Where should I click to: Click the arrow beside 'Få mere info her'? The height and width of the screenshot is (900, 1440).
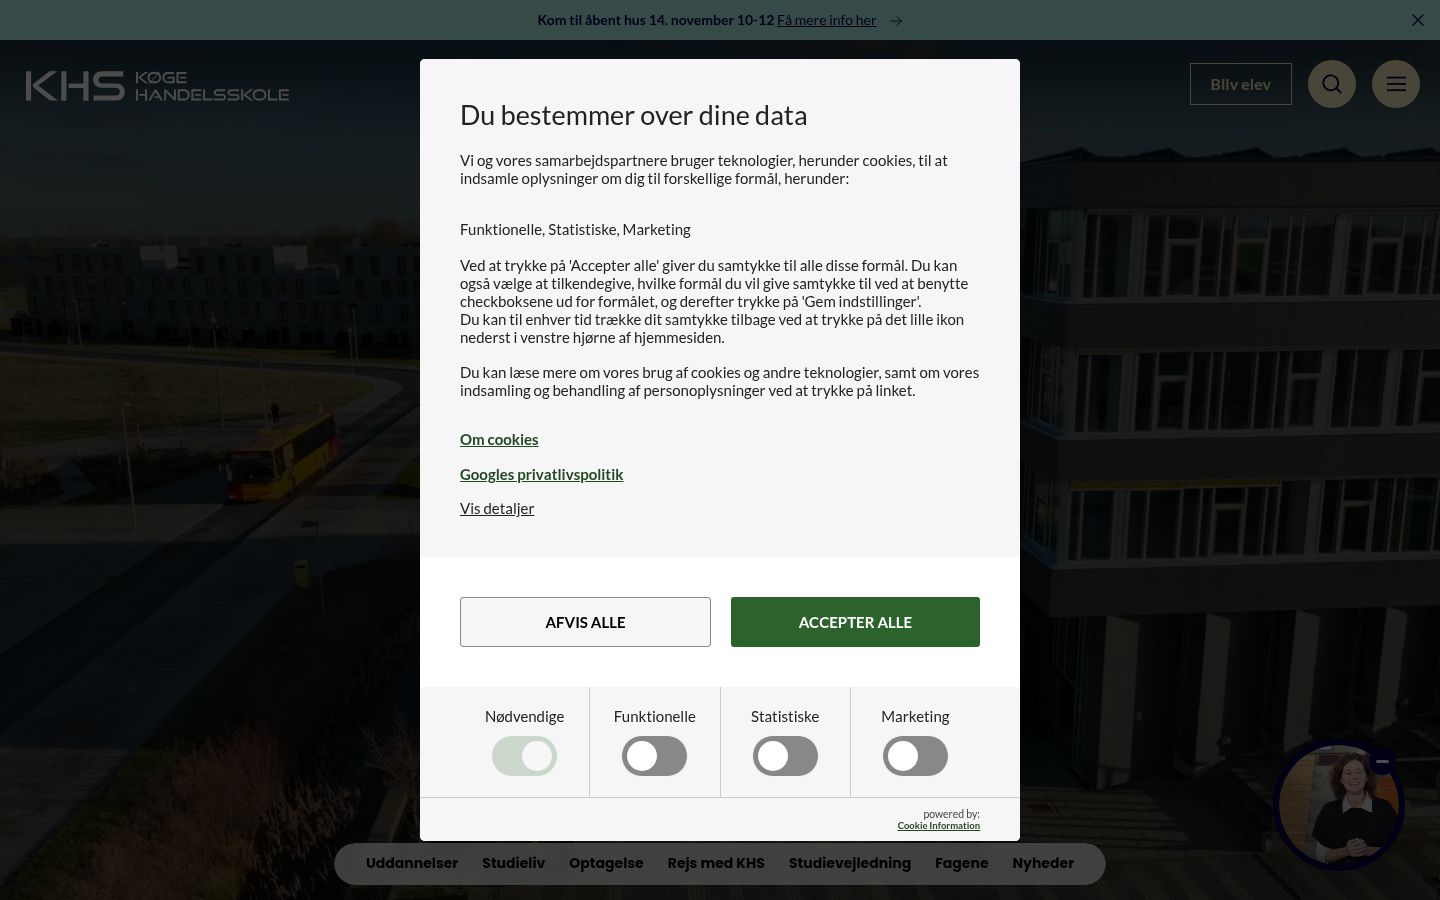click(x=896, y=20)
